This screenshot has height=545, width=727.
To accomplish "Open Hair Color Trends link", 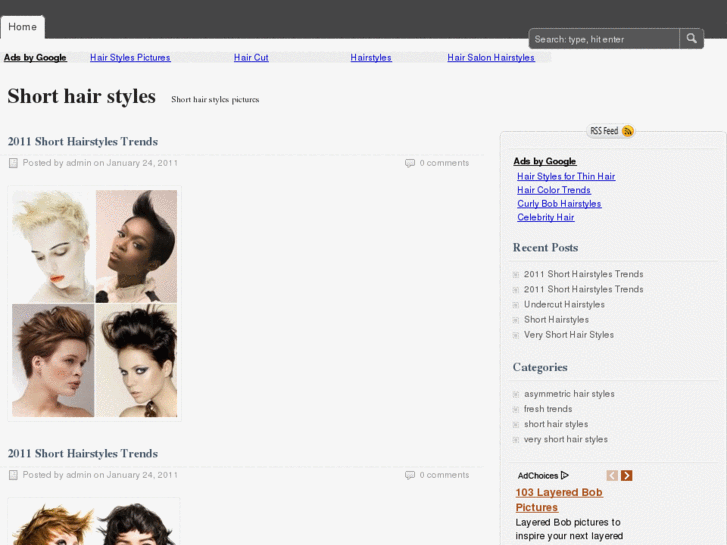I will point(554,190).
